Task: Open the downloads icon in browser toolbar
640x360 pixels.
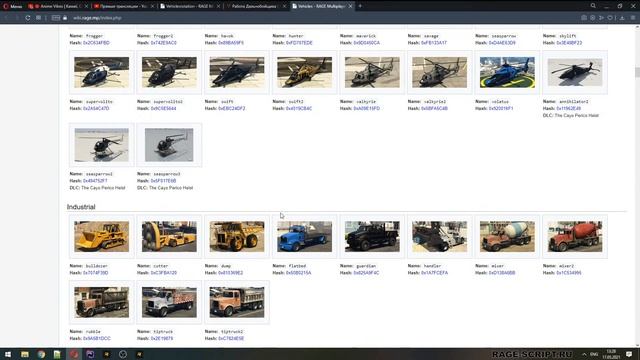Action: pyautogui.click(x=622, y=18)
